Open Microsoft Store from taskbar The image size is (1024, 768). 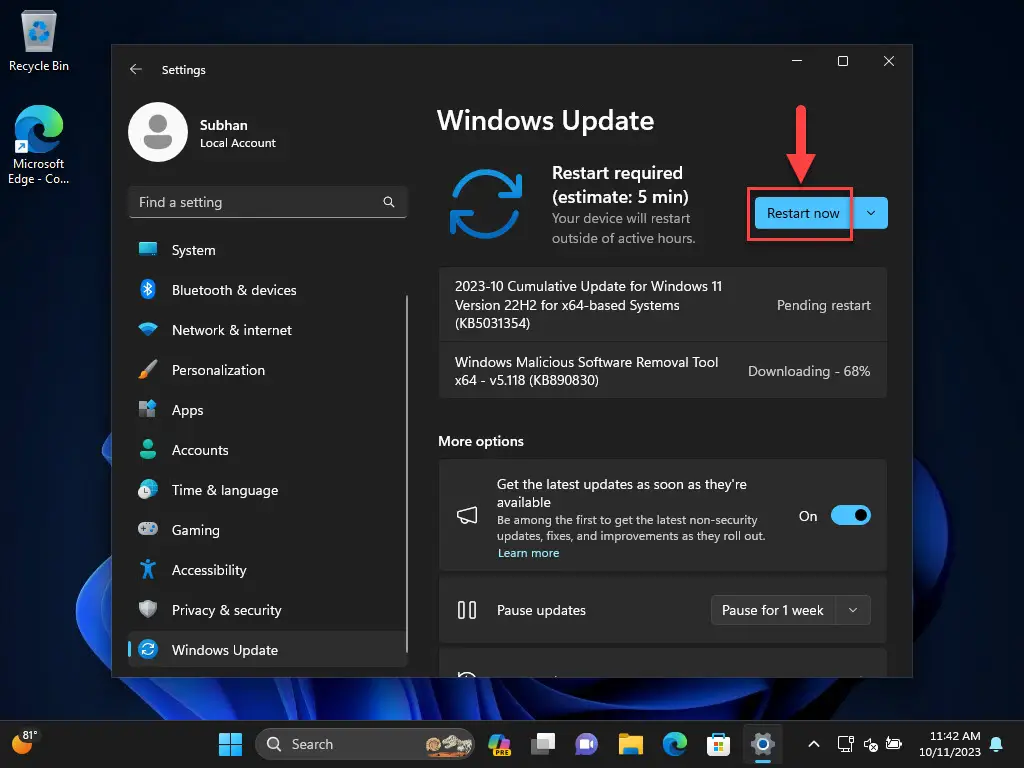718,744
